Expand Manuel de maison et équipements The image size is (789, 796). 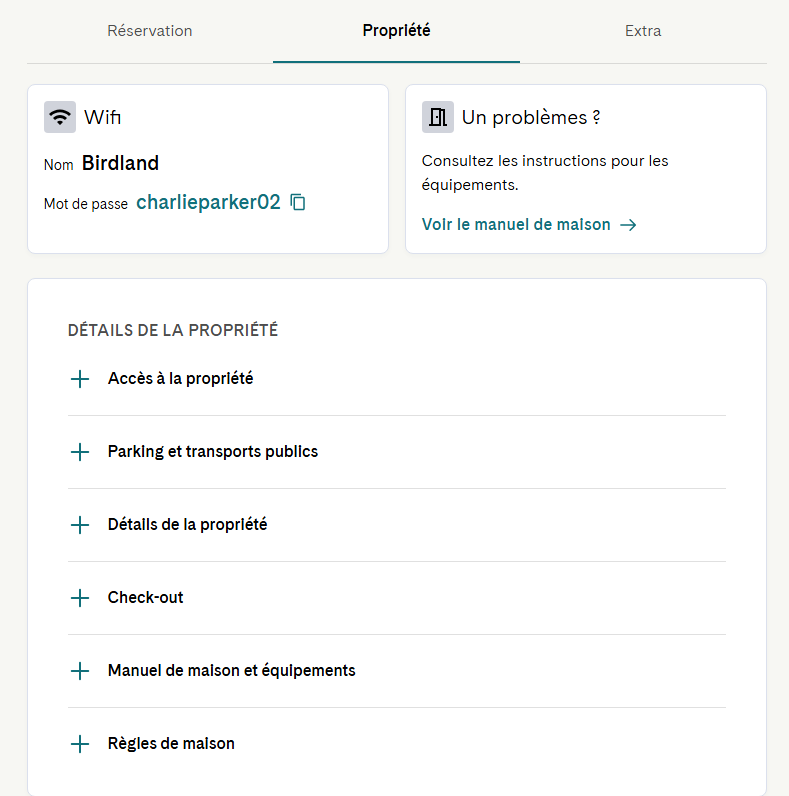point(397,671)
